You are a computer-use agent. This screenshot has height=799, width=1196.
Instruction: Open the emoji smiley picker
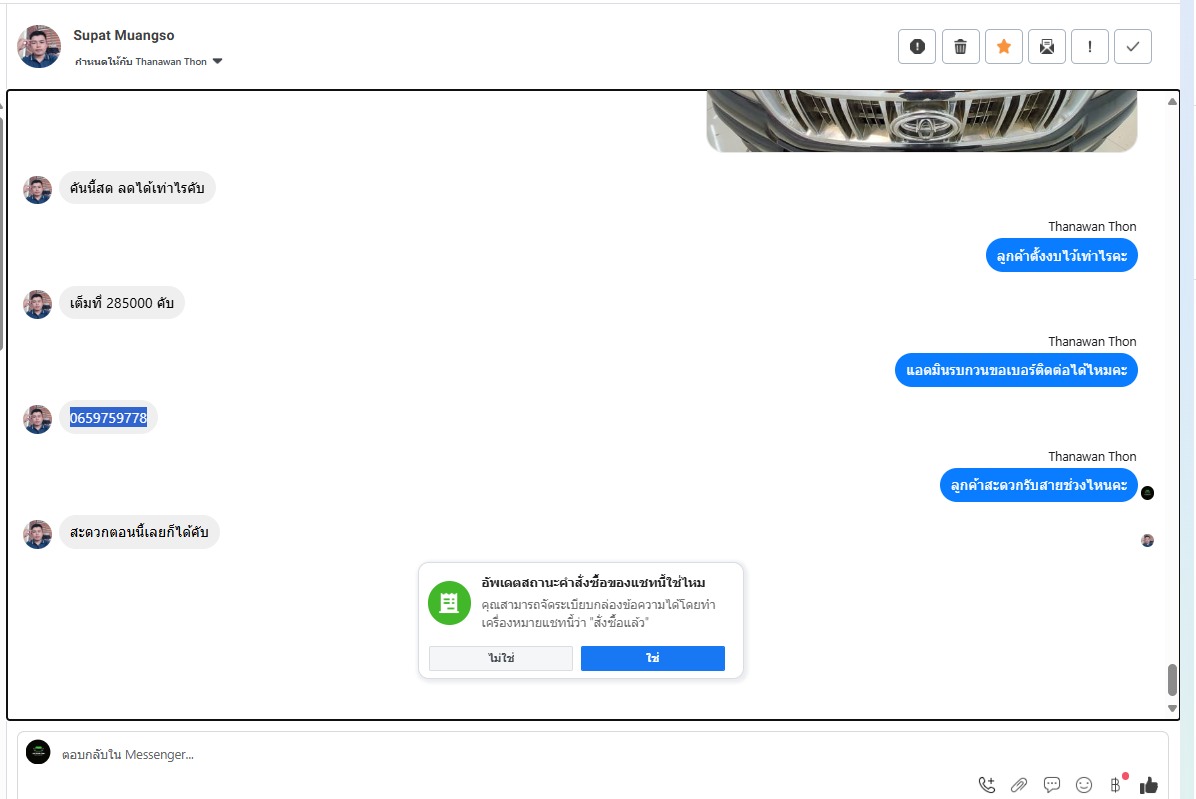pyautogui.click(x=1084, y=785)
